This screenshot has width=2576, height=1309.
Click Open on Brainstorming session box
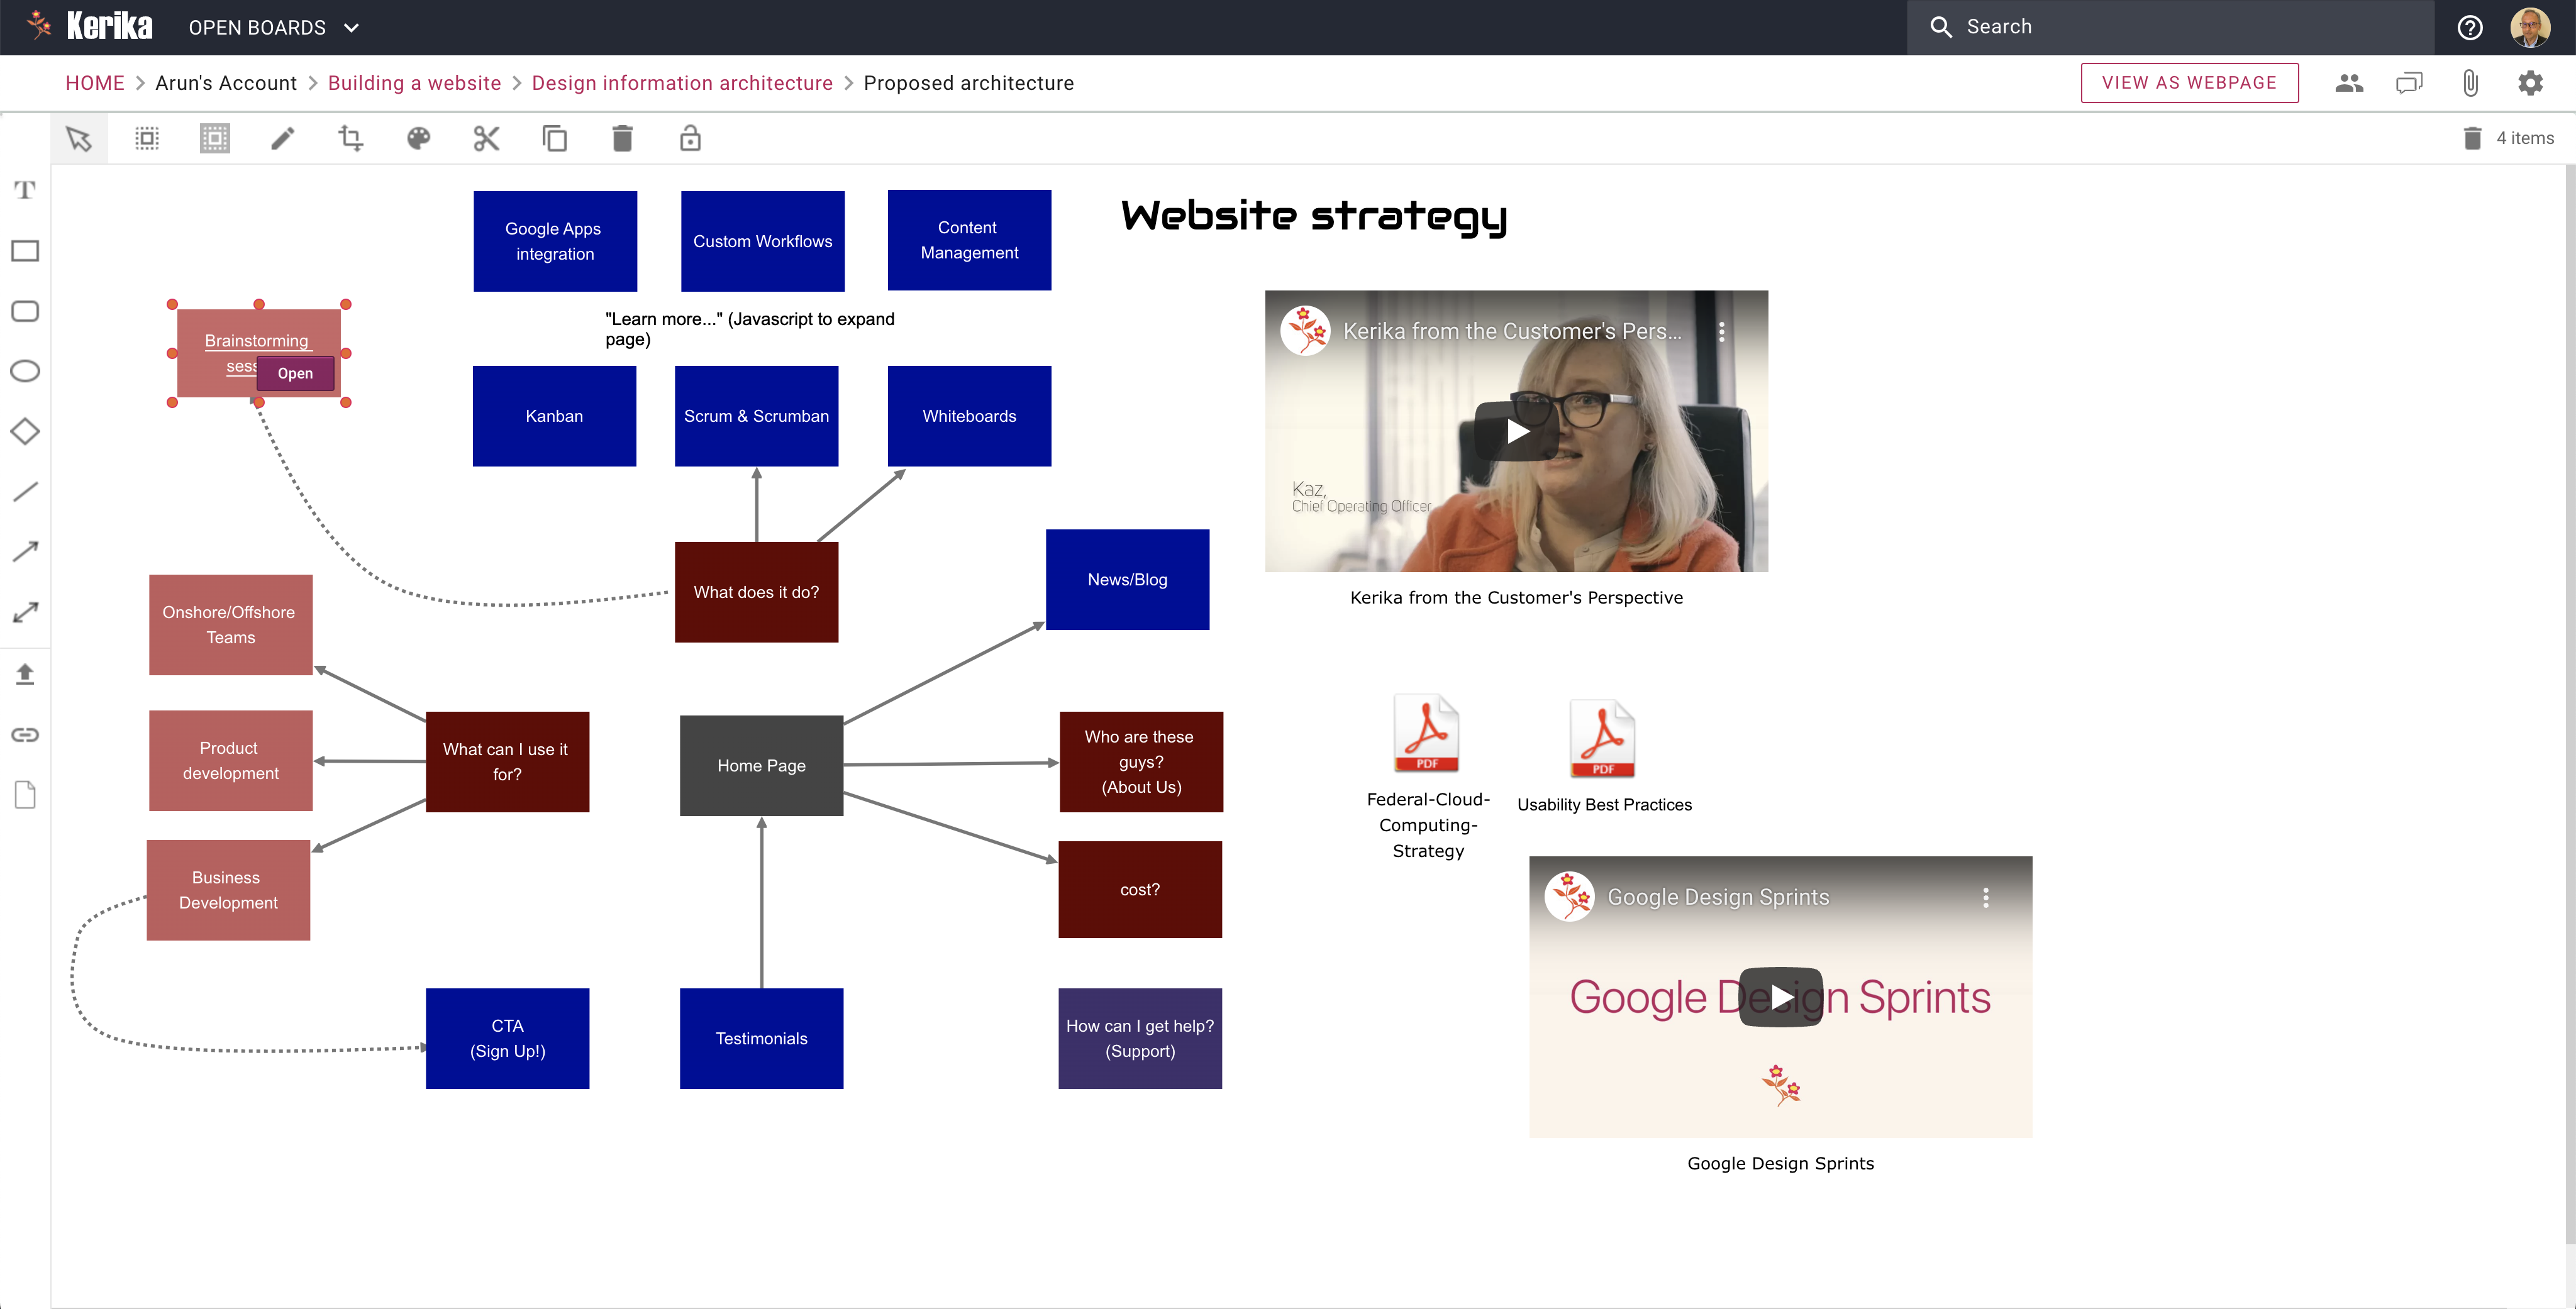coord(295,373)
